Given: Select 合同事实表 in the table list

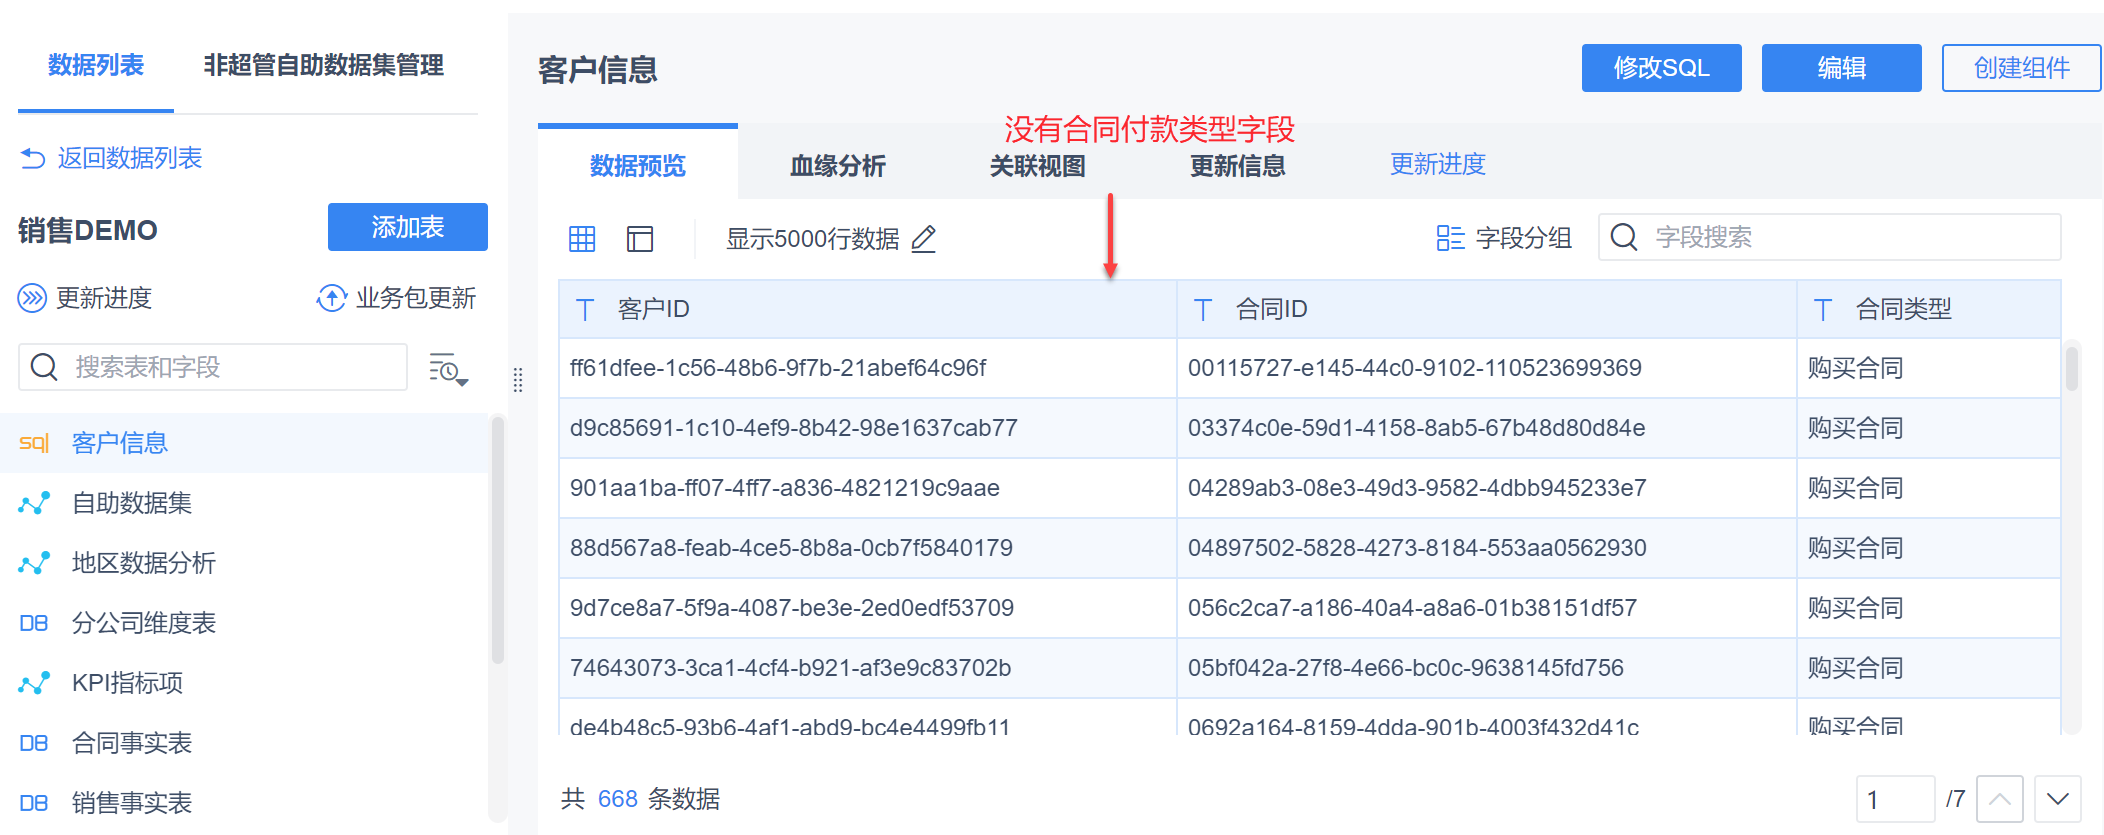Looking at the screenshot, I should click(x=132, y=743).
